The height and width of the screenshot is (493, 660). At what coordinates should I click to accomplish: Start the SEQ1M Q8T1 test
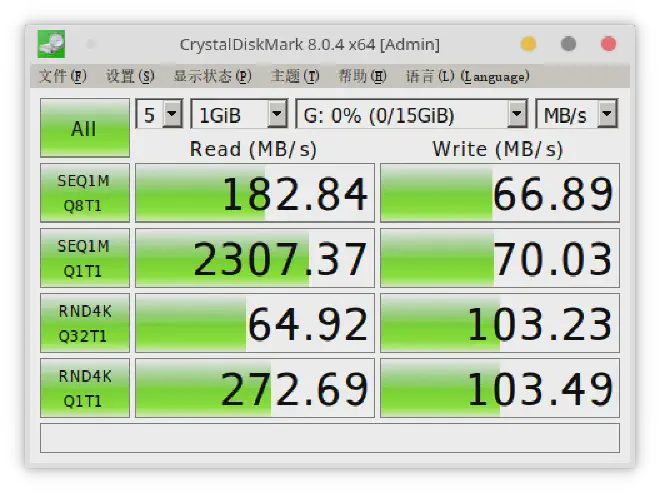[x=84, y=193]
